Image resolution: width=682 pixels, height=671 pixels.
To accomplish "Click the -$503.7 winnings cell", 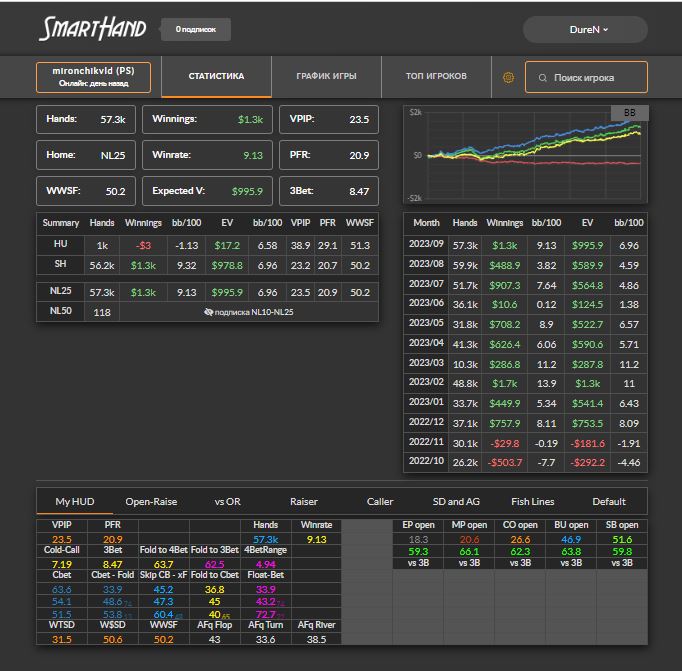I will coord(505,462).
